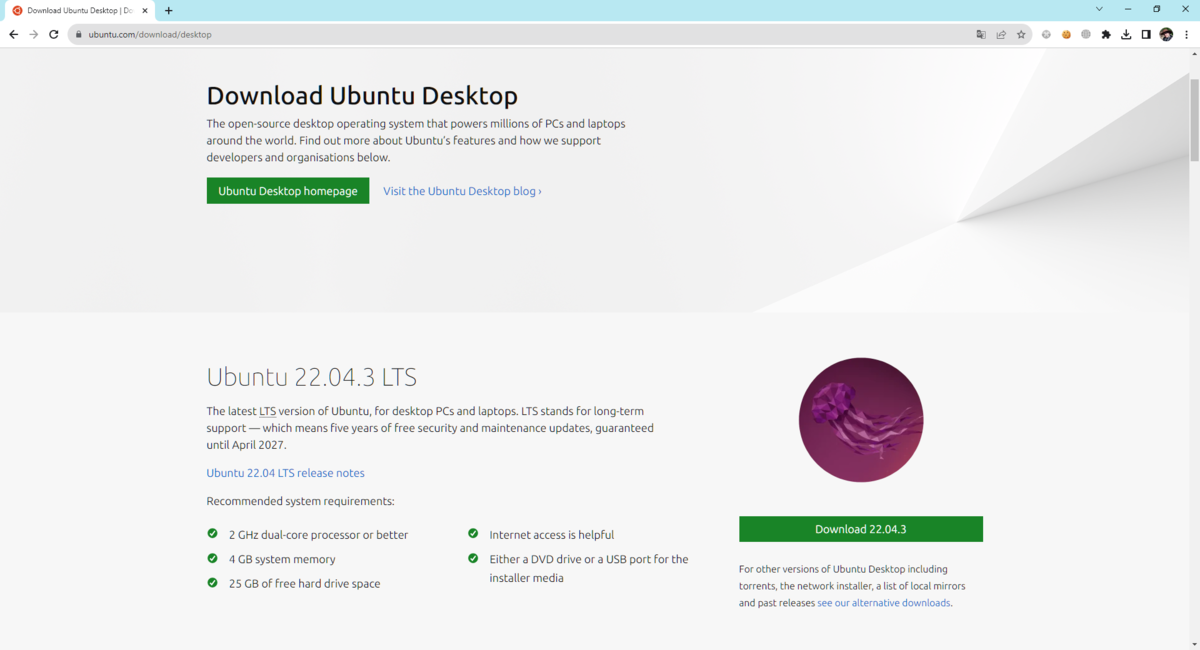Click '25 GB of free hard drive space'
Image resolution: width=1200 pixels, height=650 pixels.
(304, 583)
